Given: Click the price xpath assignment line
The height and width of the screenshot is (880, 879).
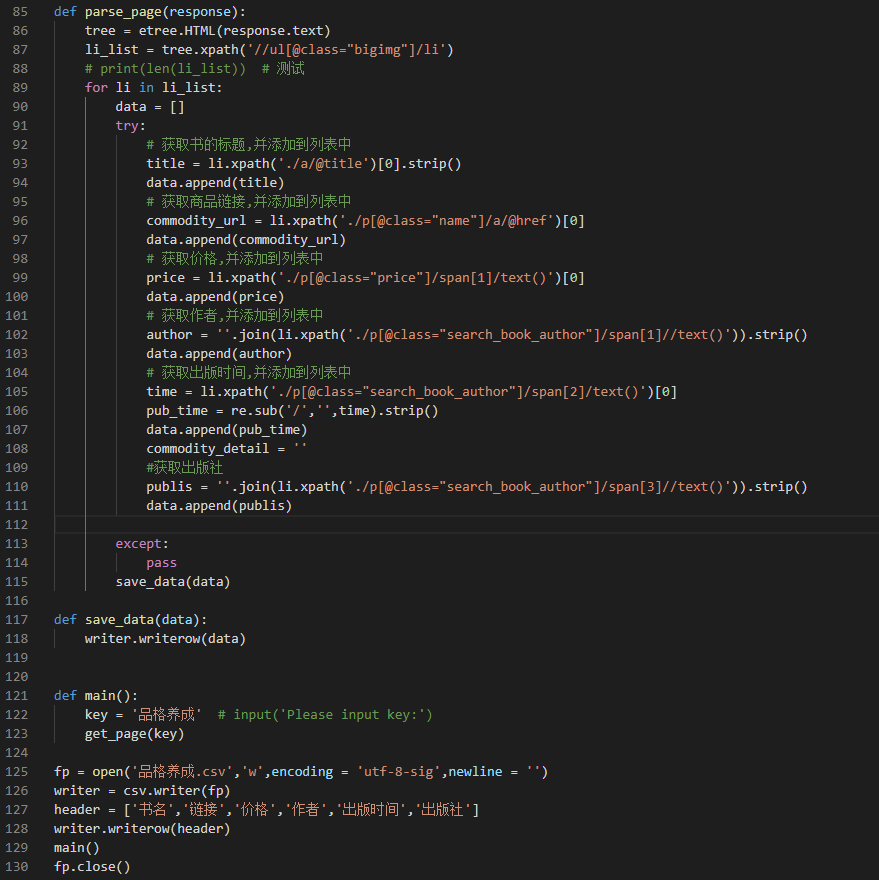Looking at the screenshot, I should [365, 278].
